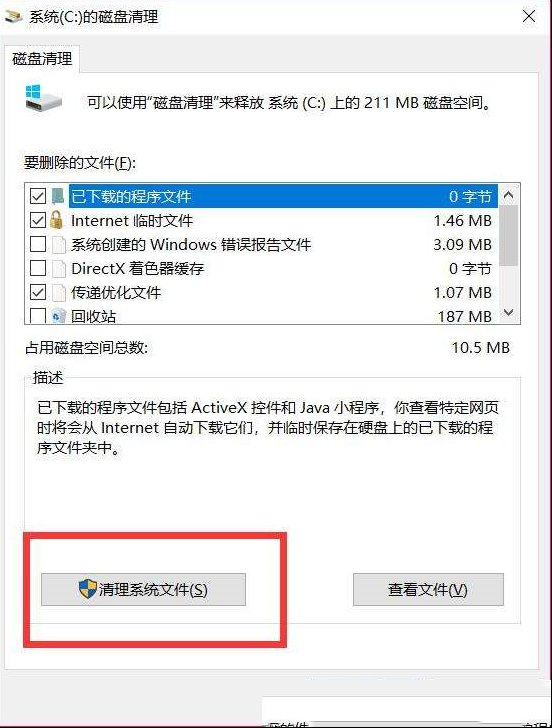This screenshot has width=552, height=728.
Task: Click the file list scroll up arrow
Action: [x=508, y=195]
